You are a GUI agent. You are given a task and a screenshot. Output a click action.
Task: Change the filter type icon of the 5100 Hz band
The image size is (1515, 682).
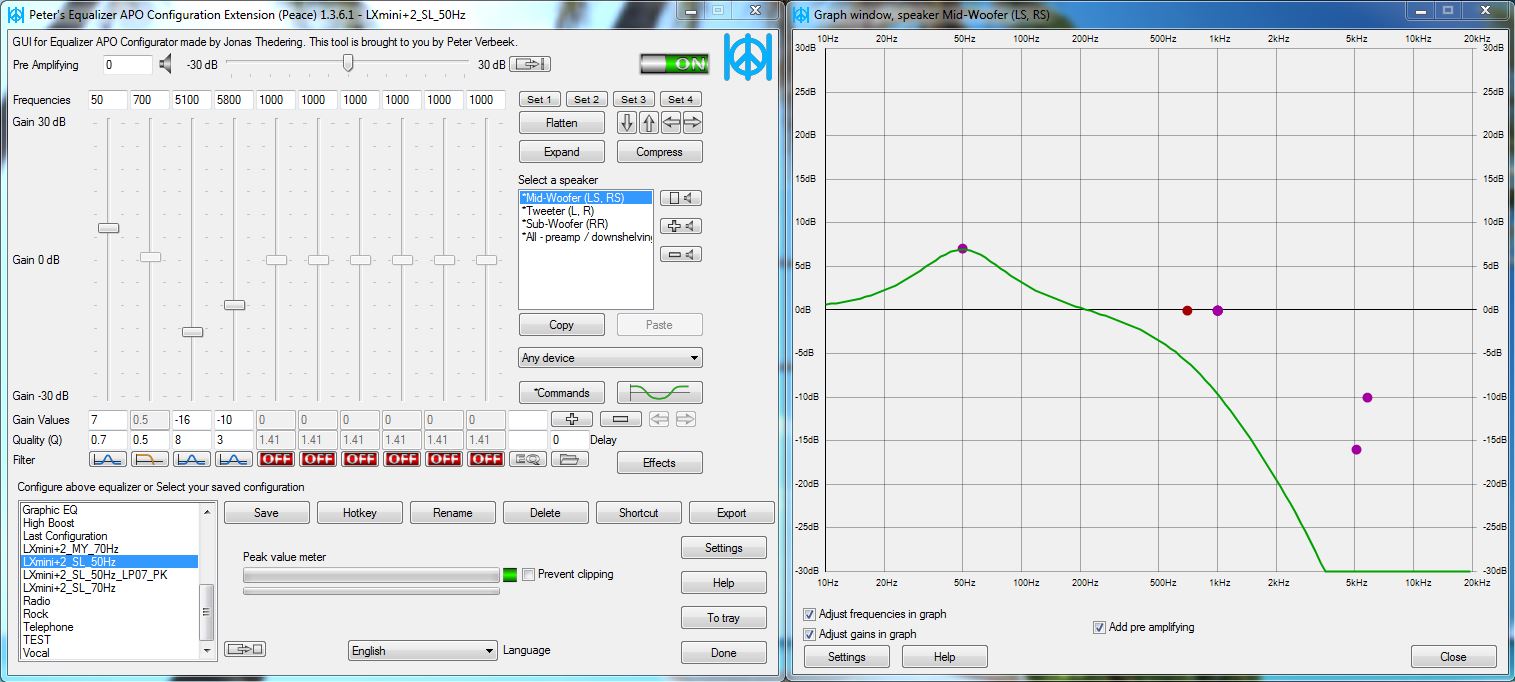pyautogui.click(x=192, y=460)
